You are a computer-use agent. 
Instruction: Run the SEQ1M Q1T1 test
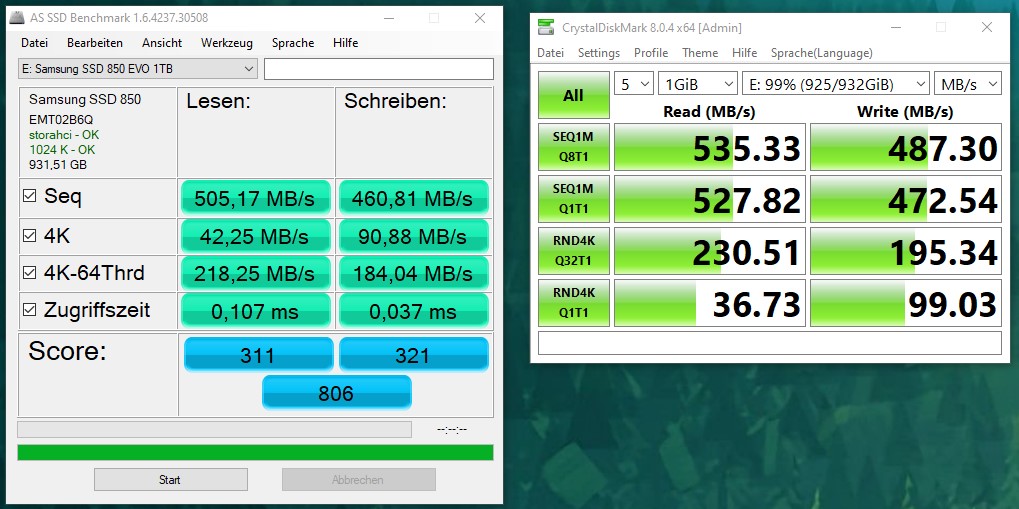coord(574,199)
